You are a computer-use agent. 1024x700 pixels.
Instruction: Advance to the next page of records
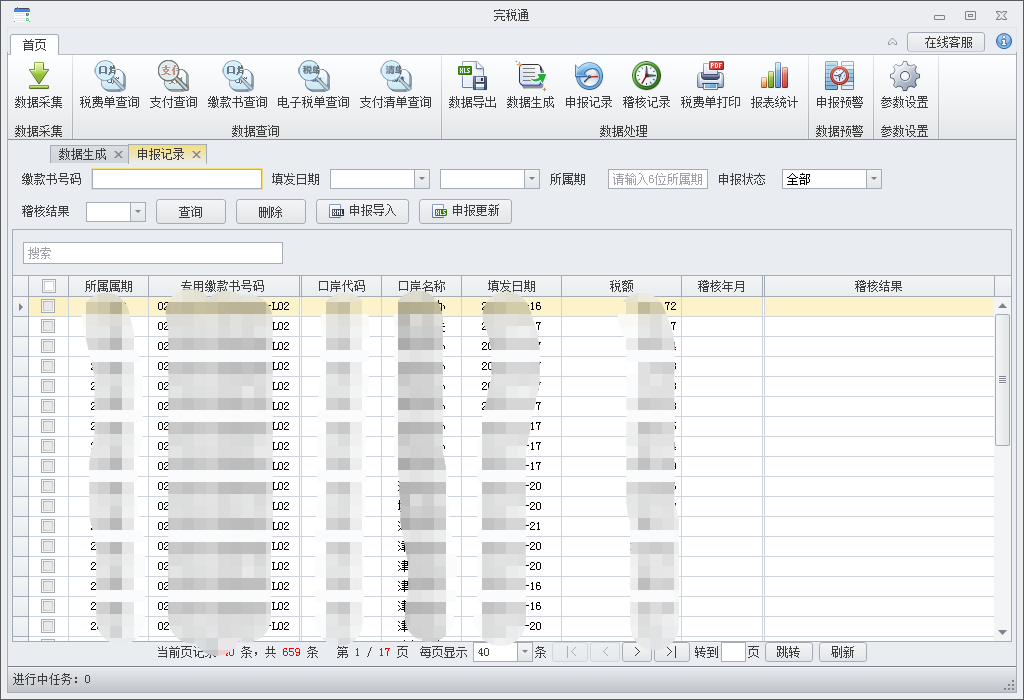[637, 652]
